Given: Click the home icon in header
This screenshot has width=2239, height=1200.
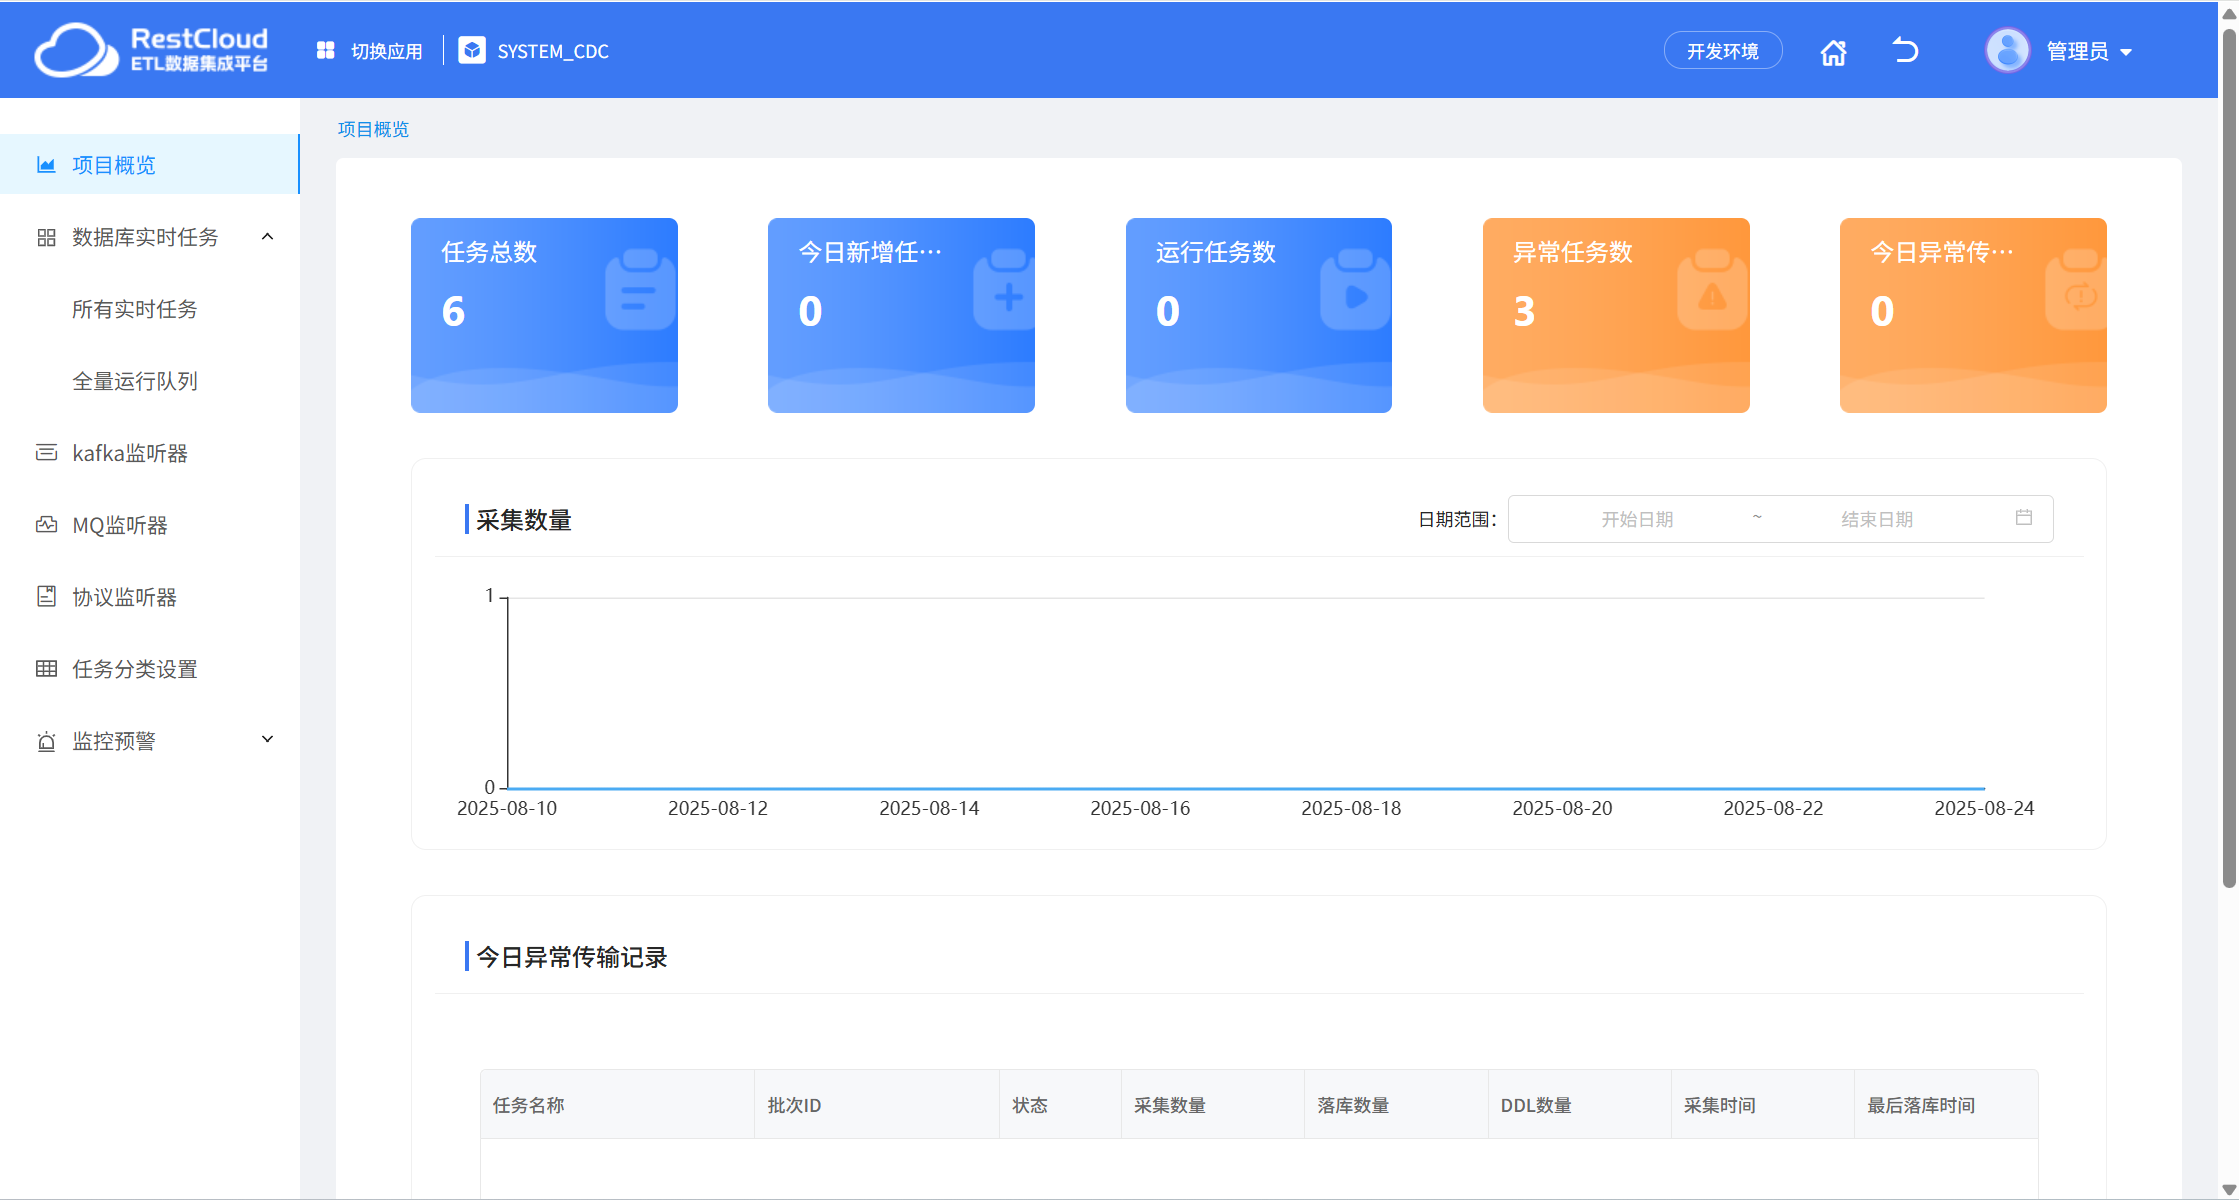Looking at the screenshot, I should point(1832,52).
